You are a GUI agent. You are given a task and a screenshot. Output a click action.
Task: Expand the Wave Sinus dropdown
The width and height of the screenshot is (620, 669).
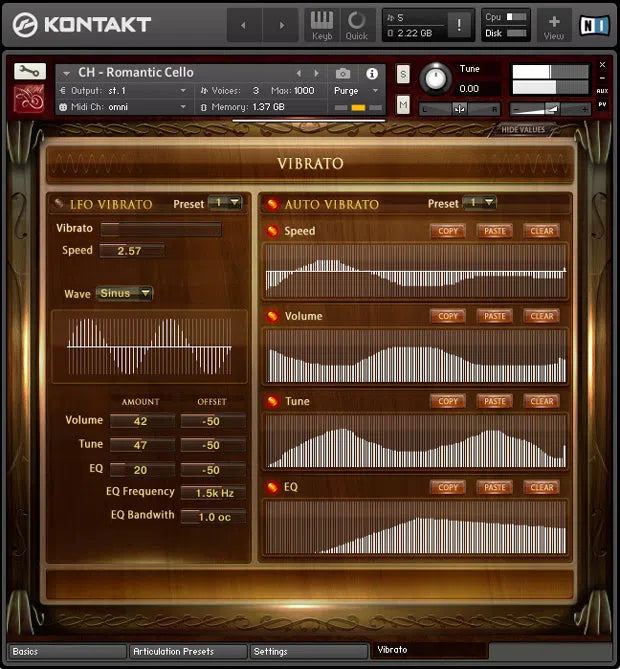[124, 294]
